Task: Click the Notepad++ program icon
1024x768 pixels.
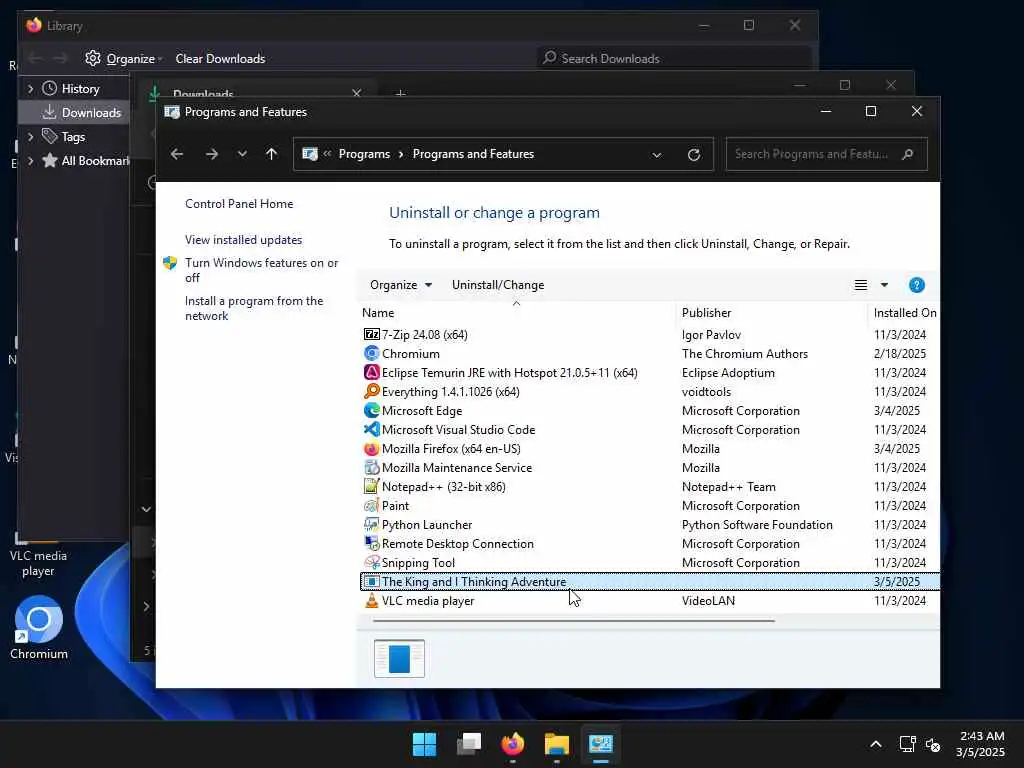Action: (372, 487)
